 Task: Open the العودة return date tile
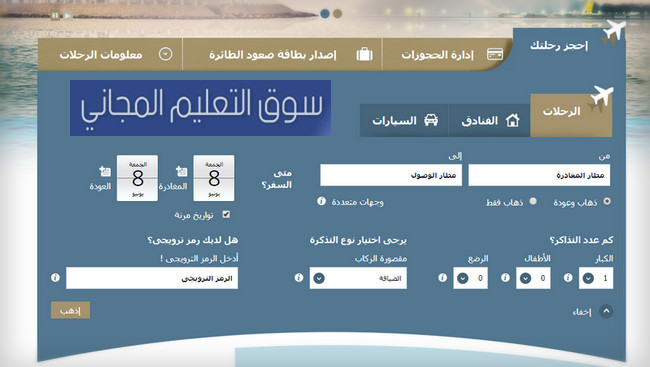click(137, 178)
